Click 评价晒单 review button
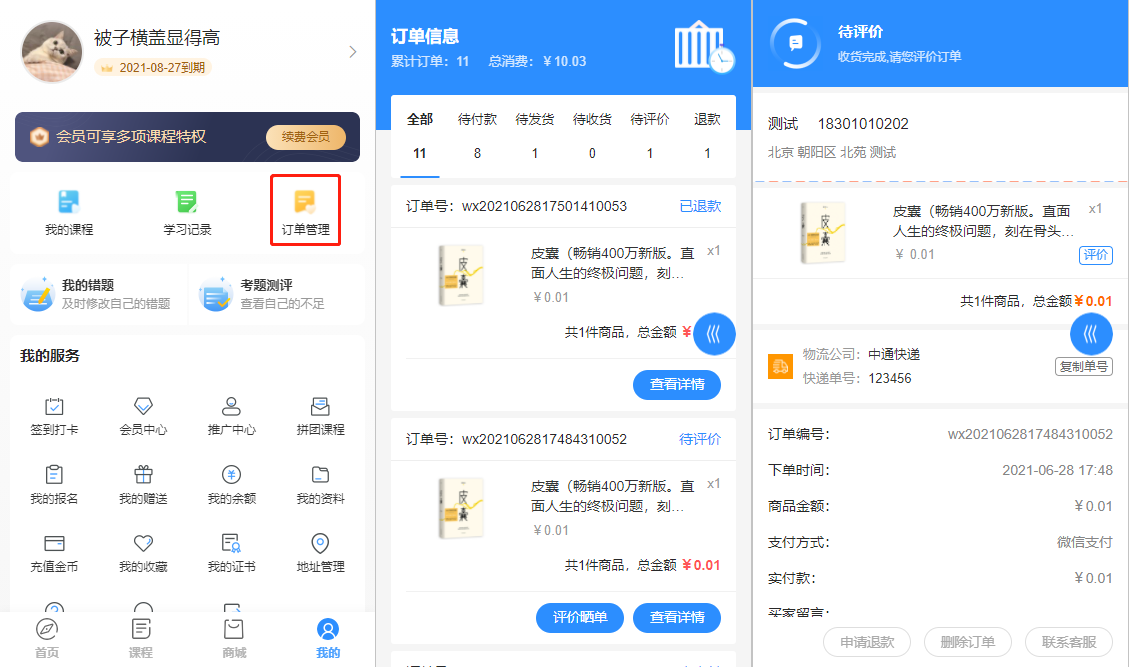 pos(580,618)
